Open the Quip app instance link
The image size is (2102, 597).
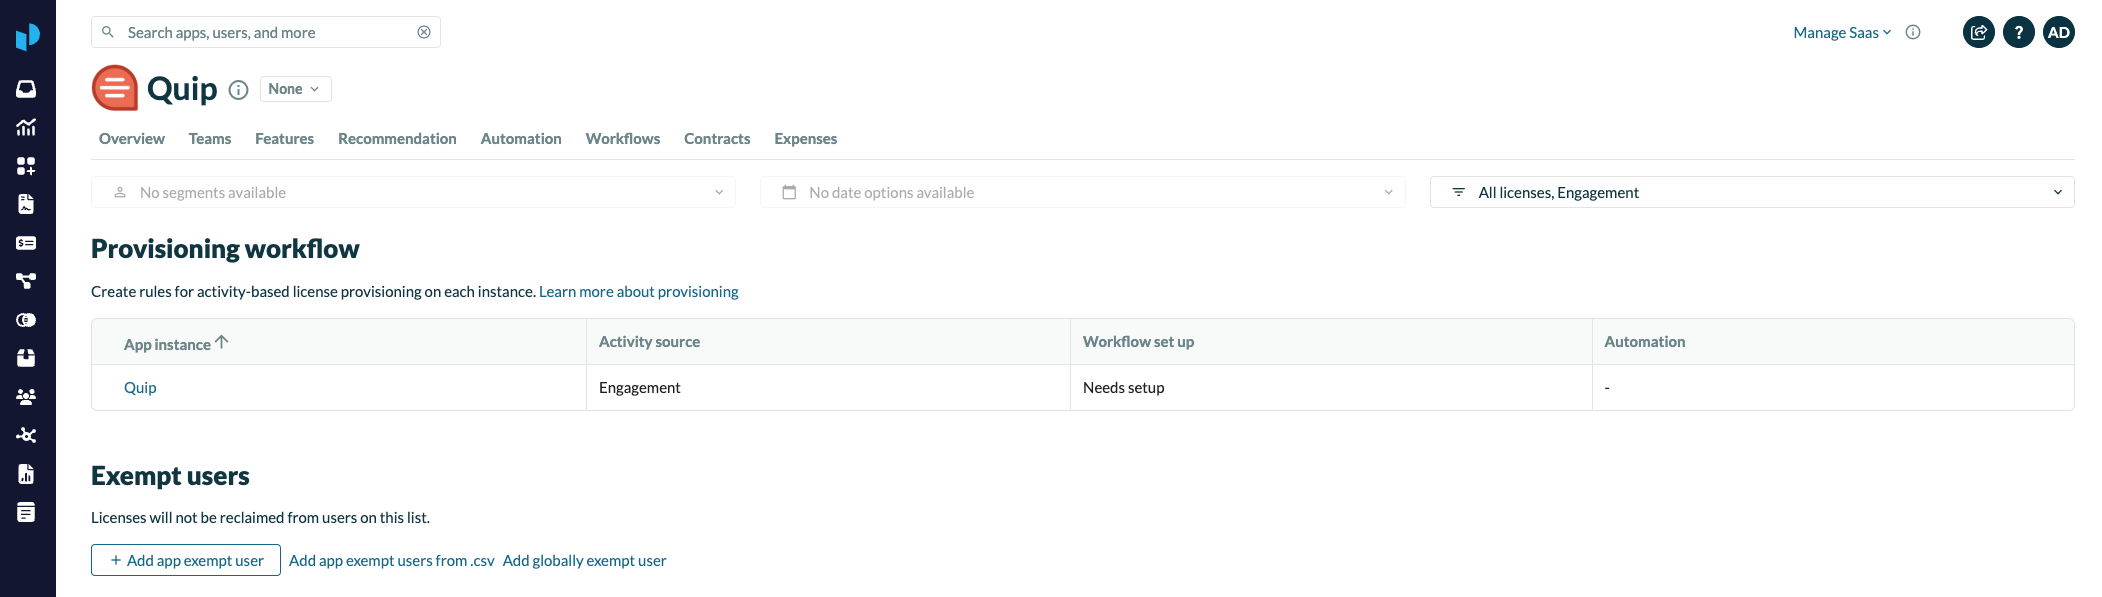point(140,388)
